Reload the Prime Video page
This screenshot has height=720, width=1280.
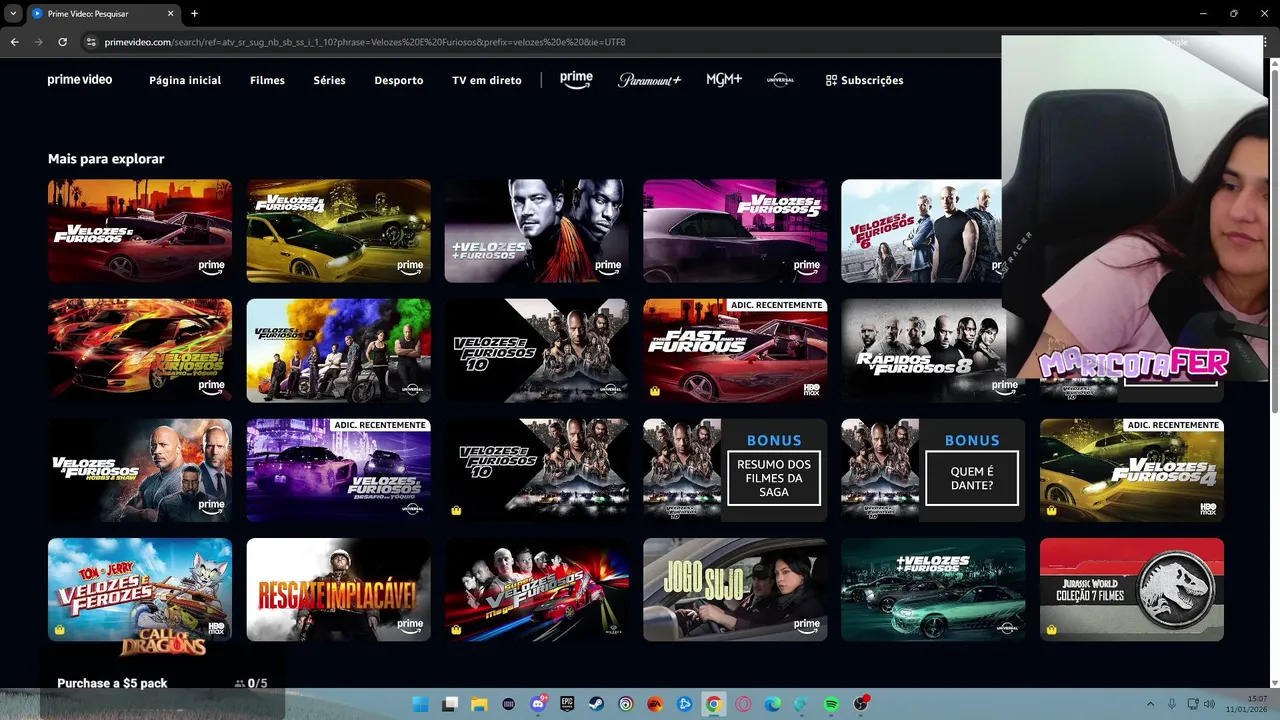point(62,42)
